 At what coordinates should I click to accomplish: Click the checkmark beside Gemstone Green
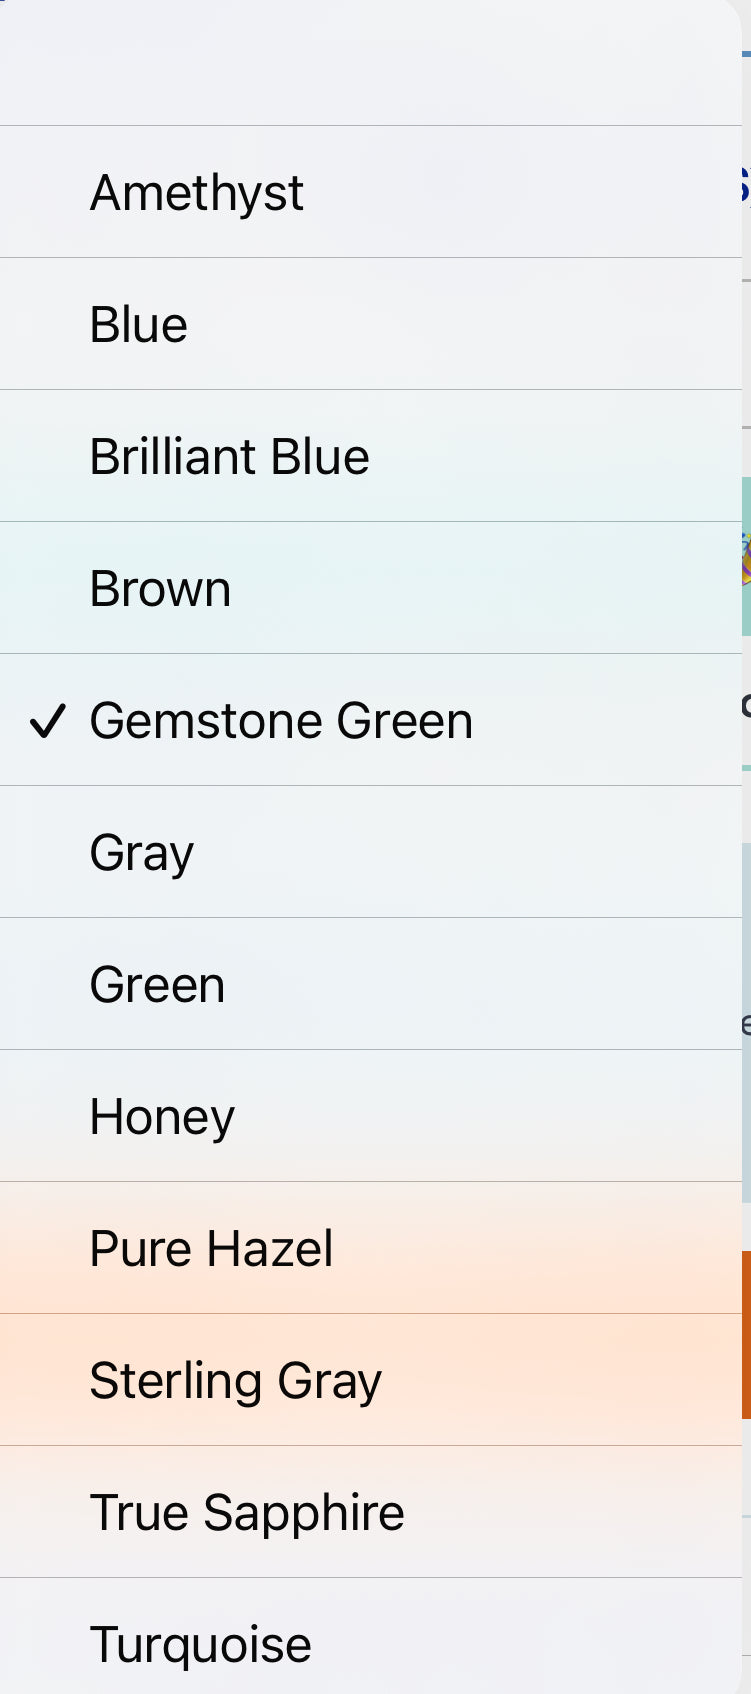(47, 720)
